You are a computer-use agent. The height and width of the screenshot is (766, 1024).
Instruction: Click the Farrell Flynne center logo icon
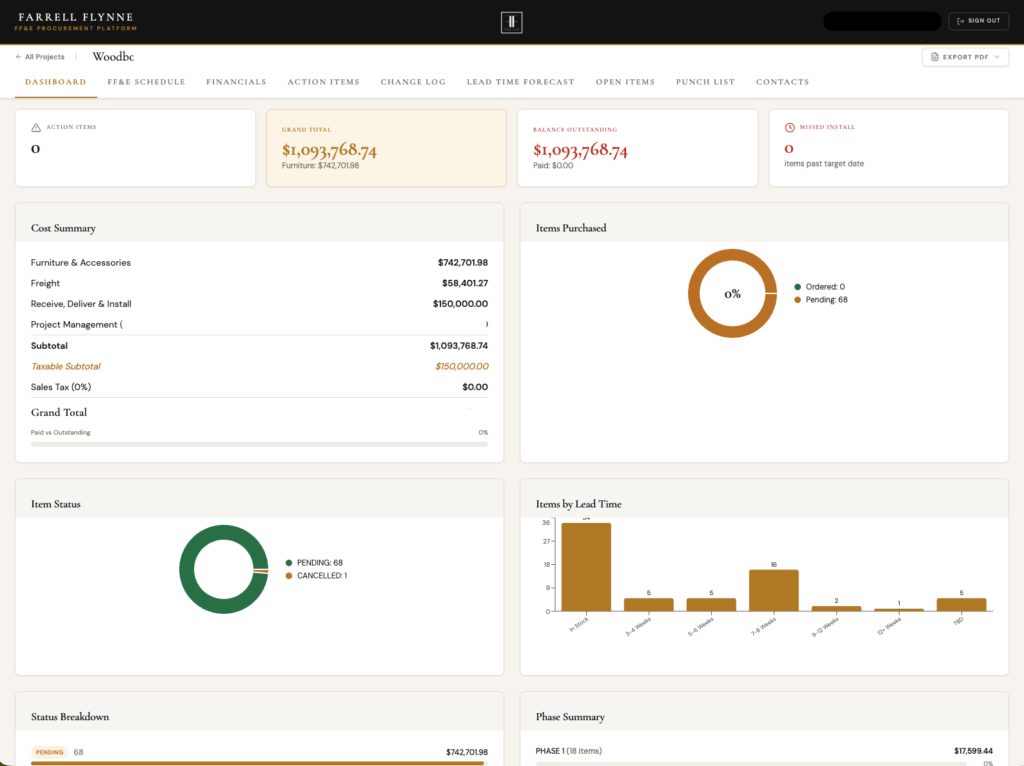511,22
